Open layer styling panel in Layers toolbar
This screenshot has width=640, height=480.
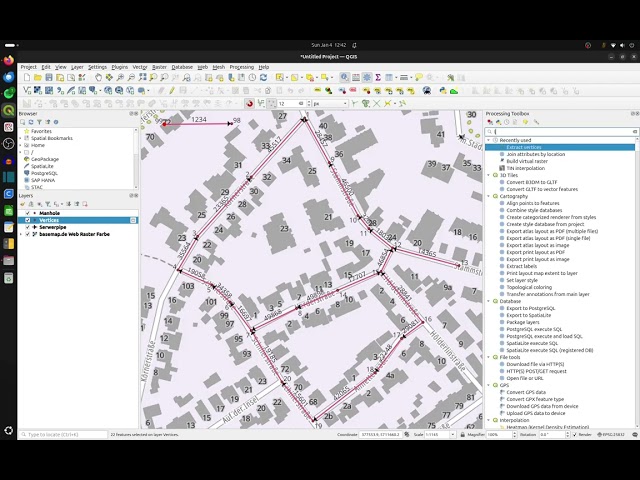(x=23, y=204)
